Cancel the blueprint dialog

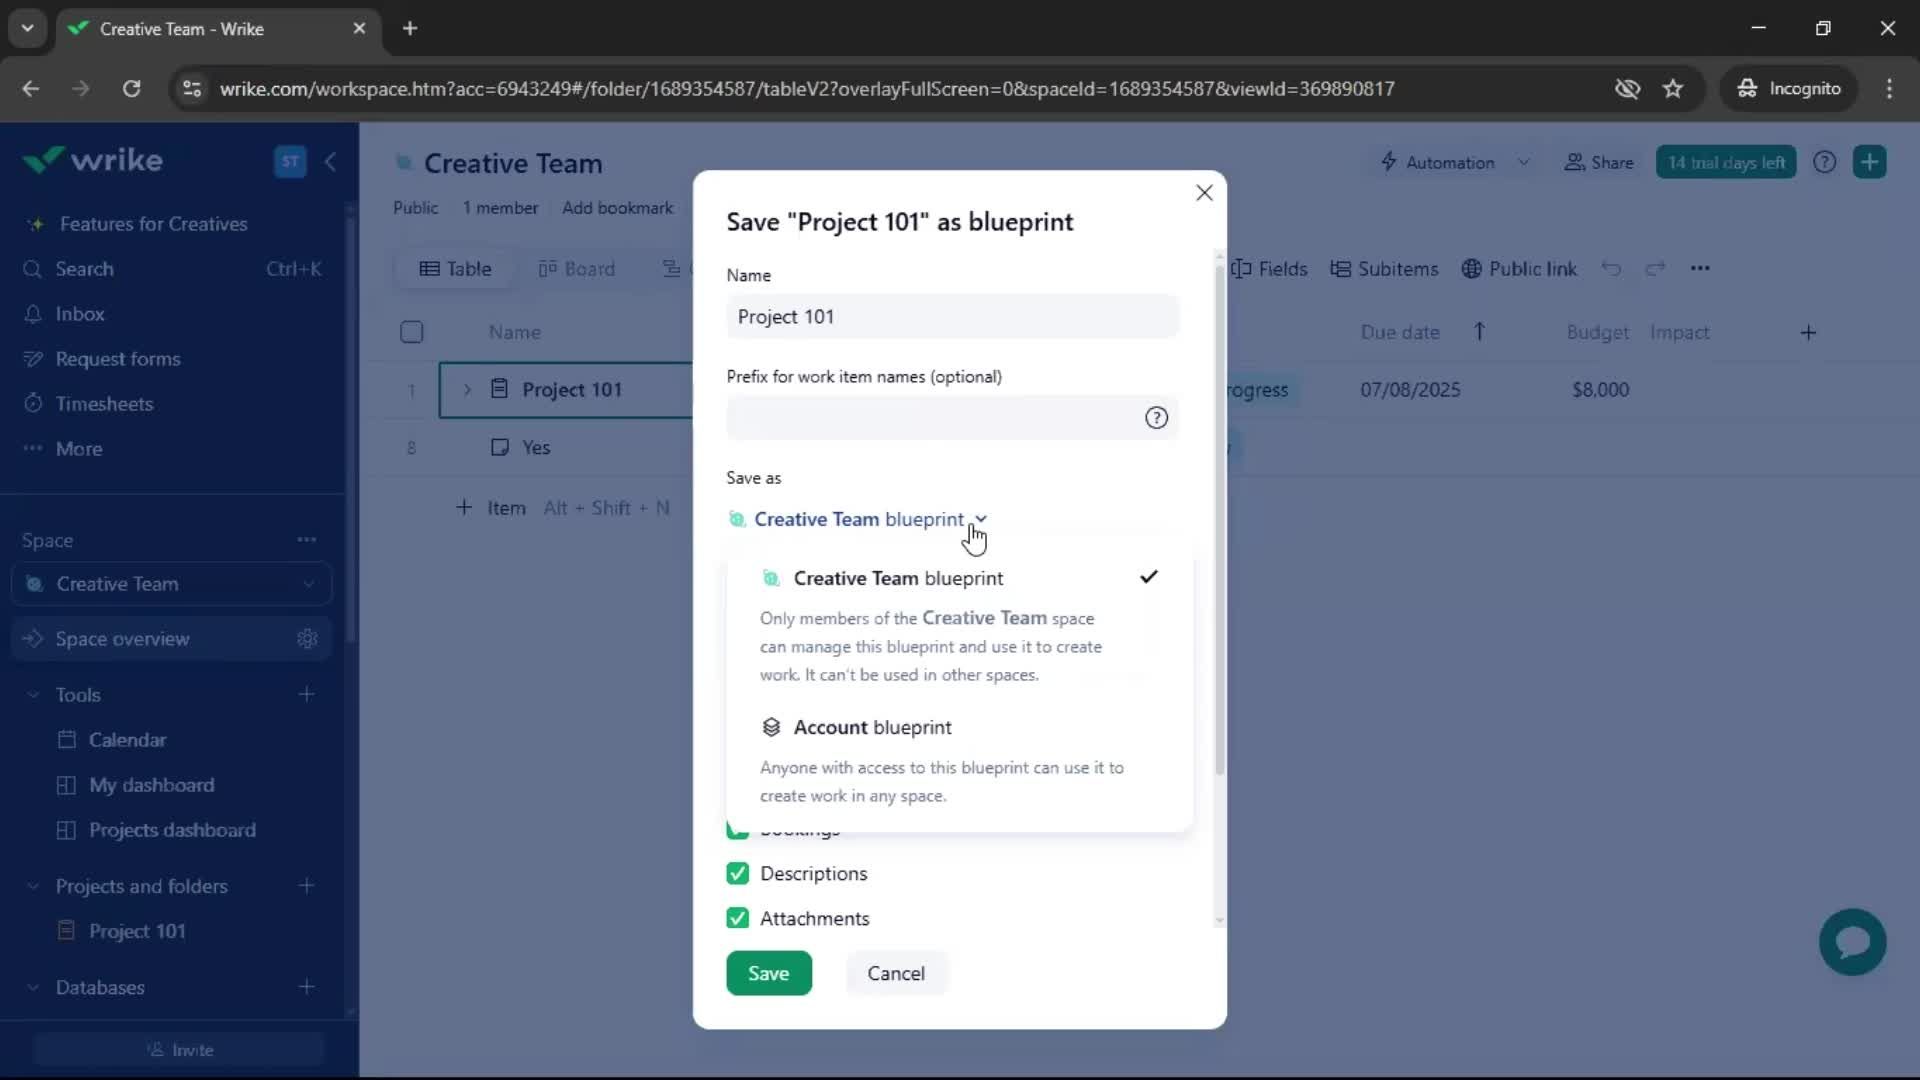click(x=896, y=973)
